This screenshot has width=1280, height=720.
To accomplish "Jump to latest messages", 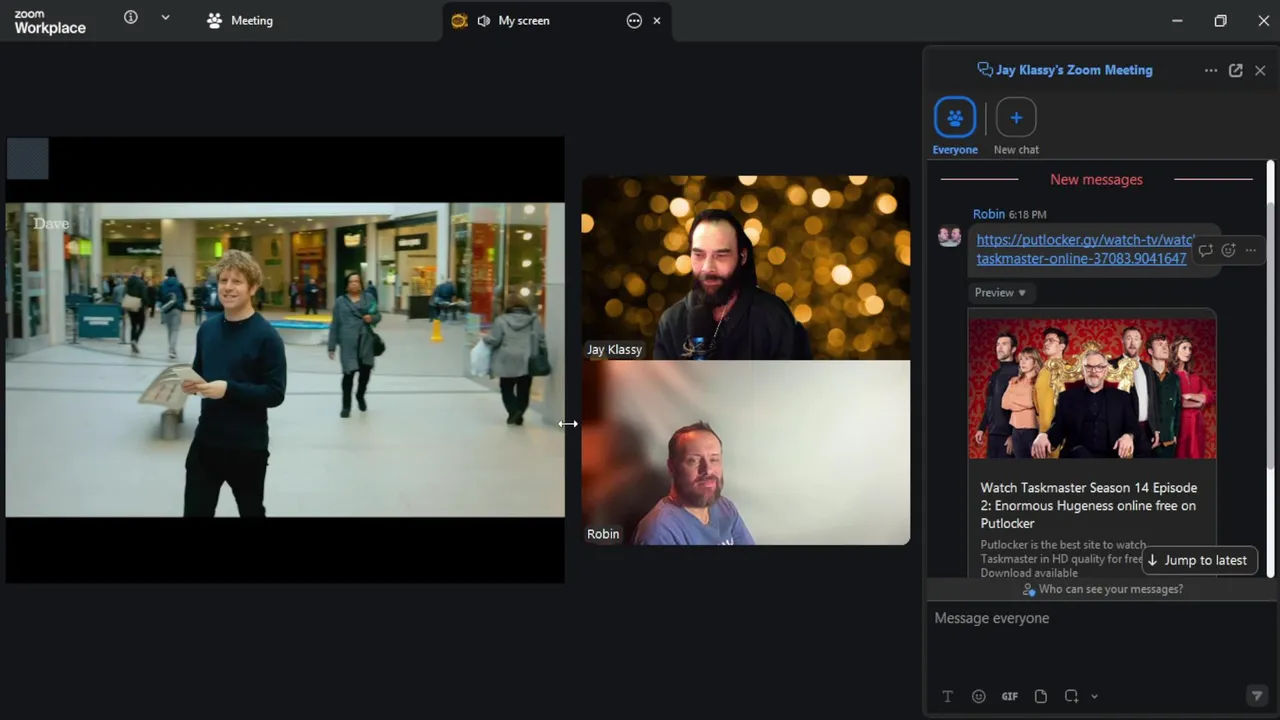I will pos(1198,560).
